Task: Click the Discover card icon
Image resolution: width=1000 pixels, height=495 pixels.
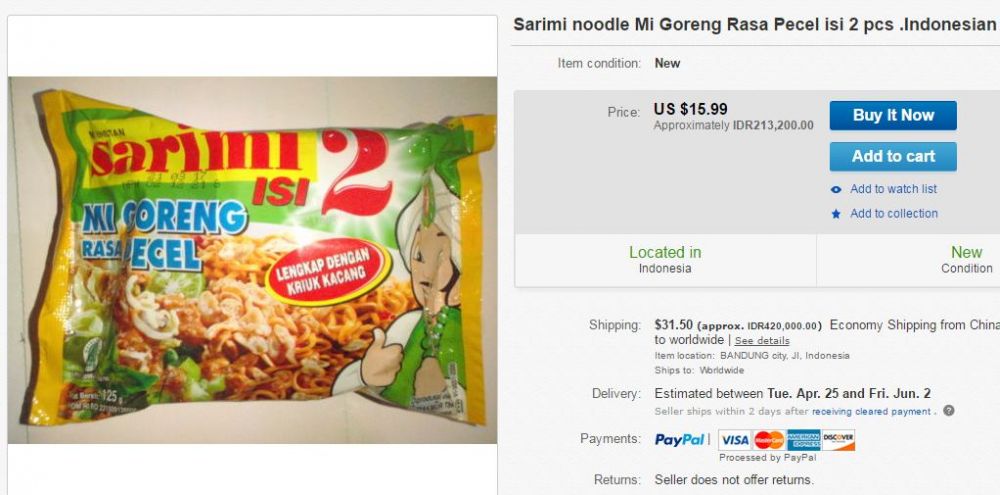Action: pyautogui.click(x=838, y=440)
